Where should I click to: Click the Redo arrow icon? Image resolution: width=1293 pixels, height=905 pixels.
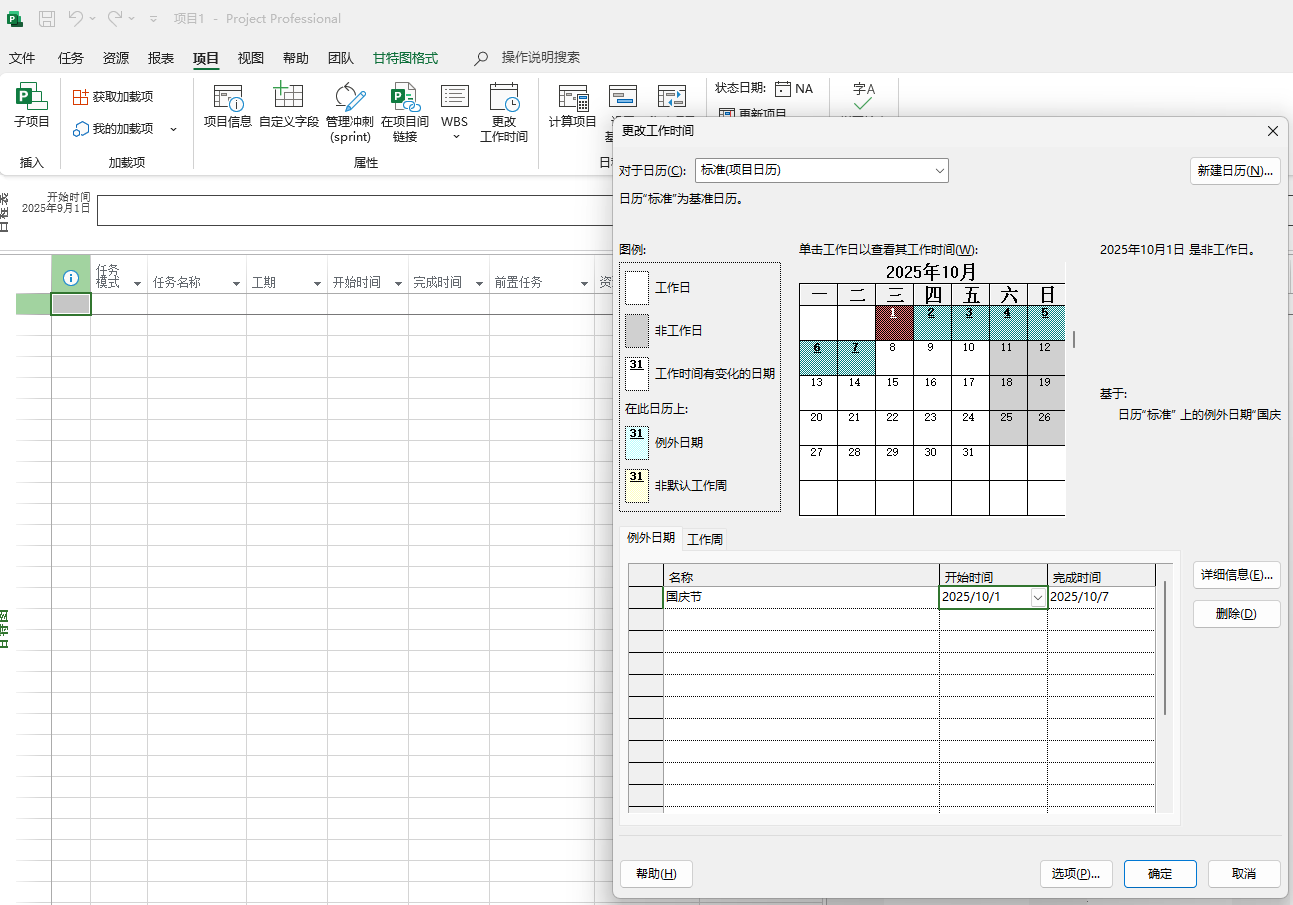pos(115,18)
